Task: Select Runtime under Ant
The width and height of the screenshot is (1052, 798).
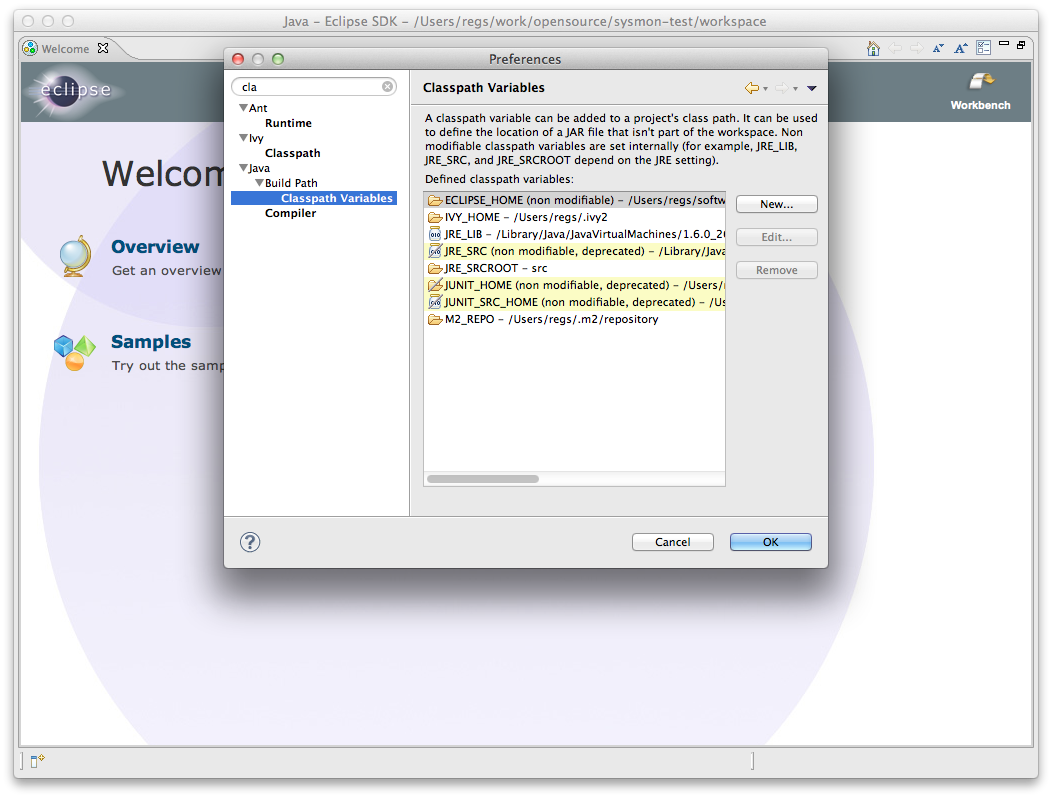Action: click(x=288, y=123)
